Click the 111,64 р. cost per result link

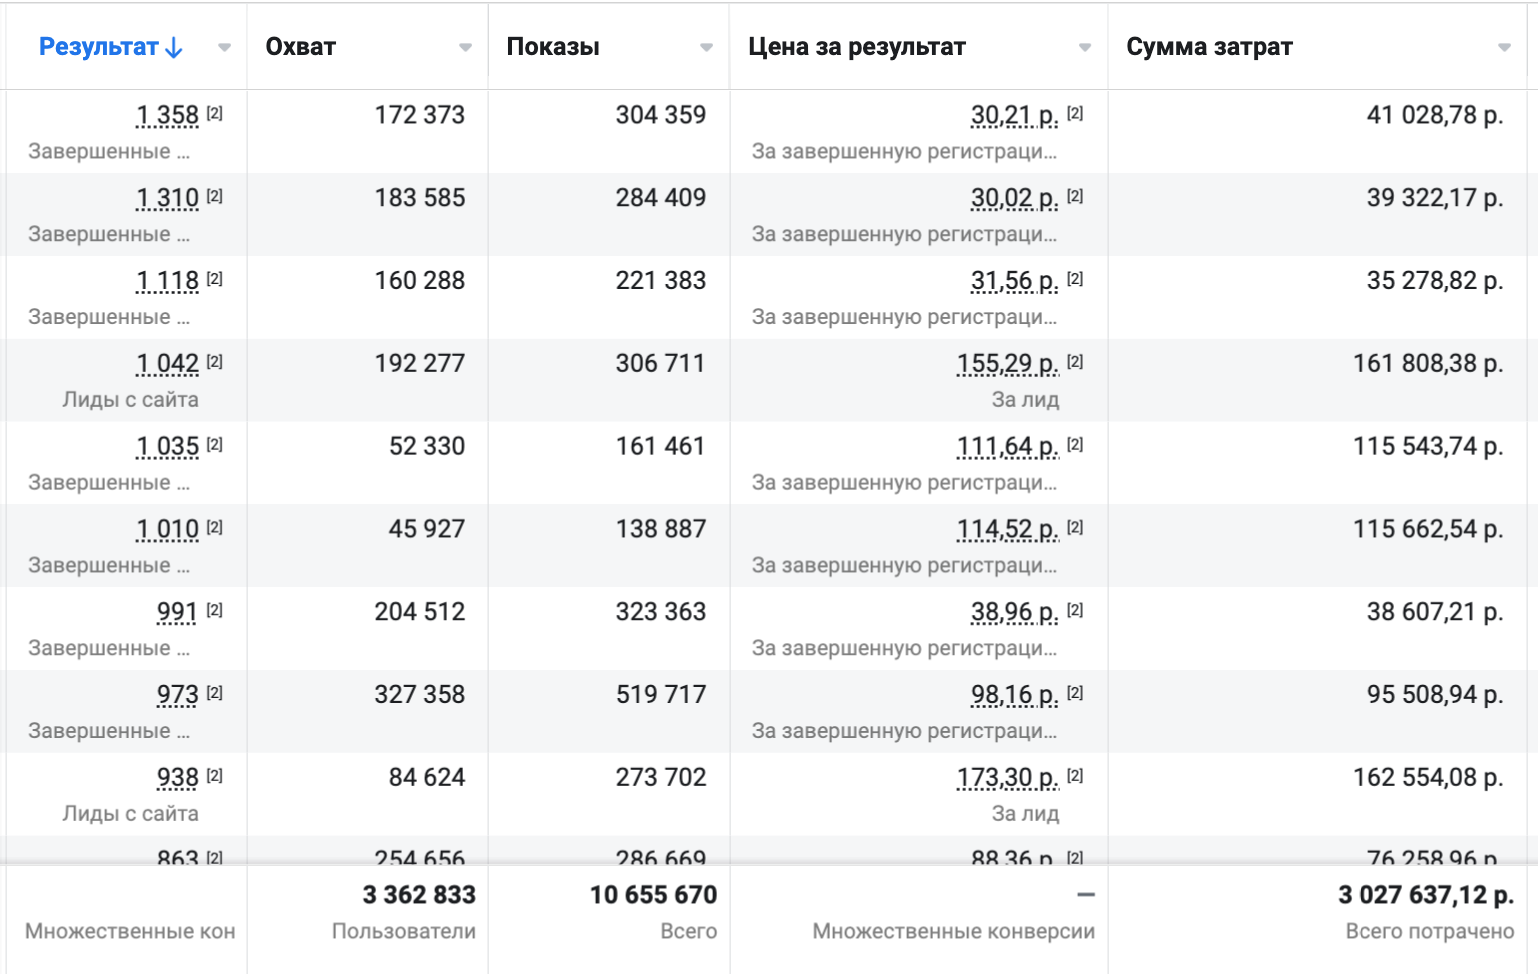pos(1008,446)
